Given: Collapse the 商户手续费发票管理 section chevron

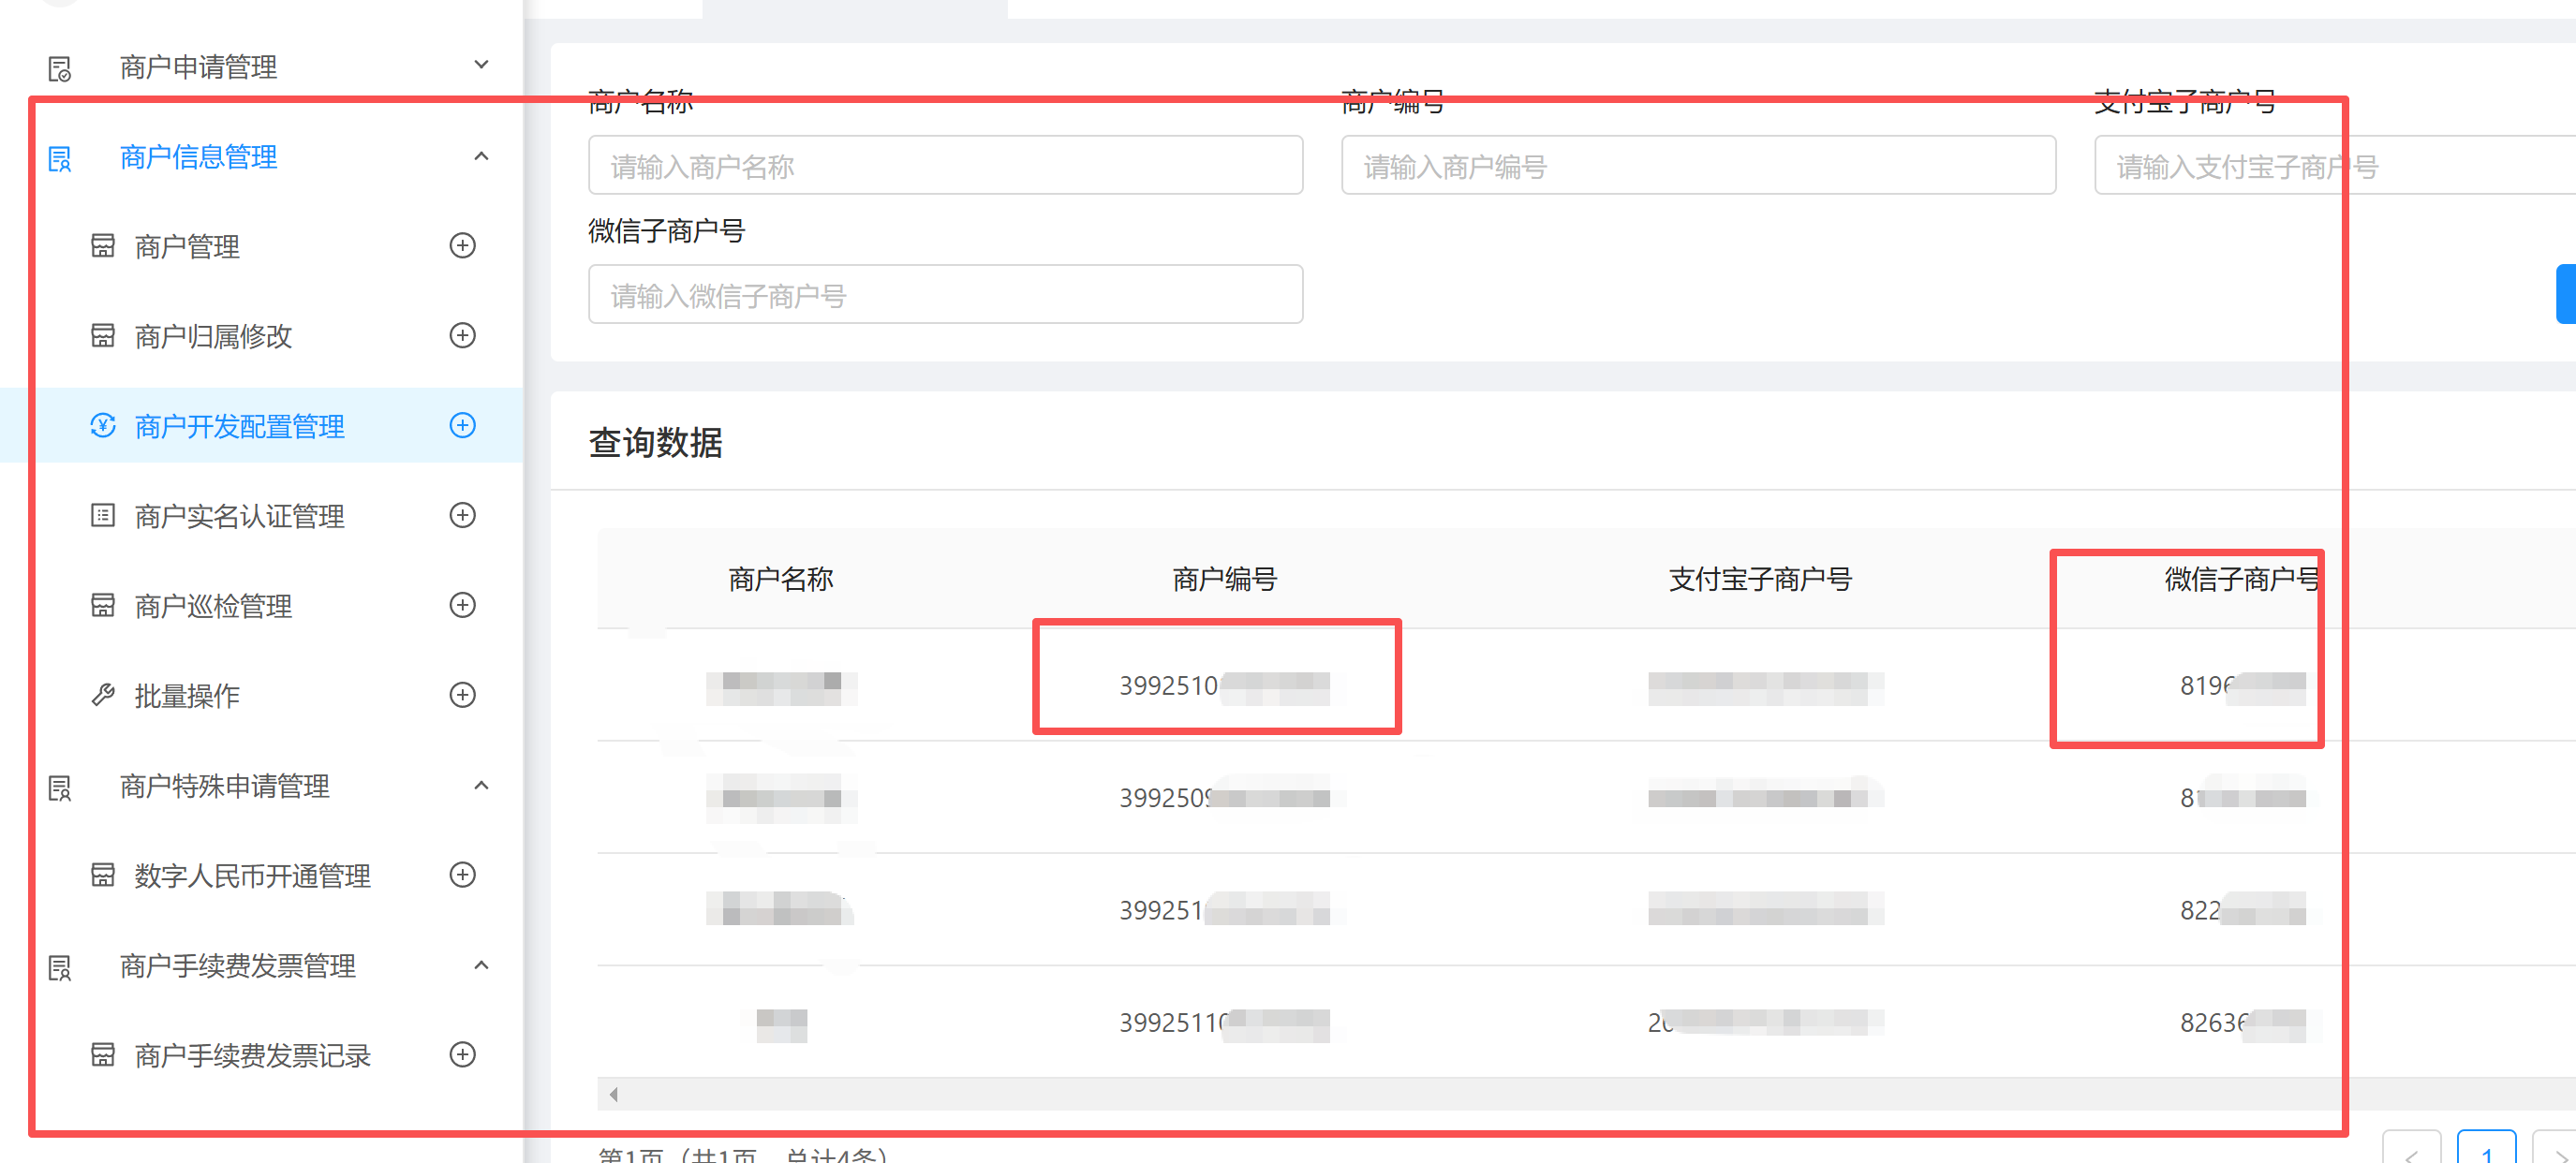Looking at the screenshot, I should [x=481, y=966].
